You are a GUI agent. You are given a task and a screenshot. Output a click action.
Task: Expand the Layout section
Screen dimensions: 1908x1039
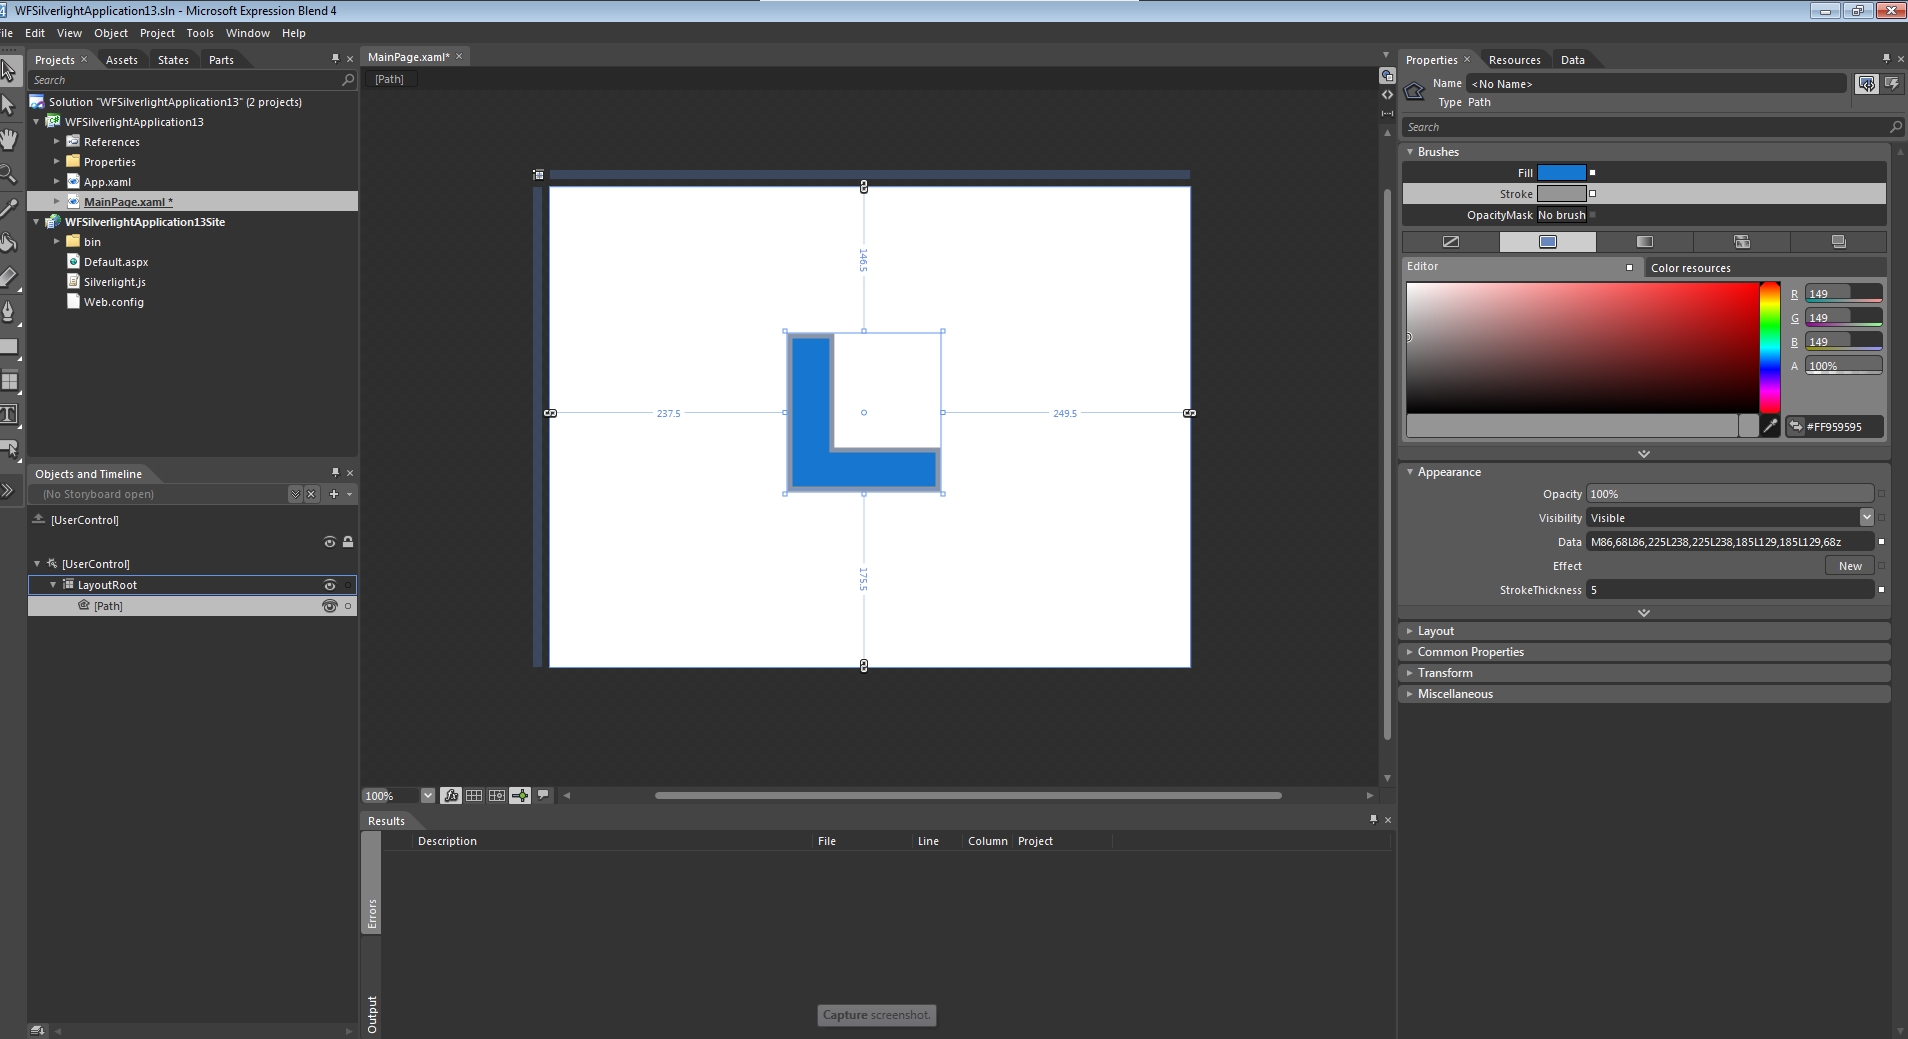coord(1435,631)
